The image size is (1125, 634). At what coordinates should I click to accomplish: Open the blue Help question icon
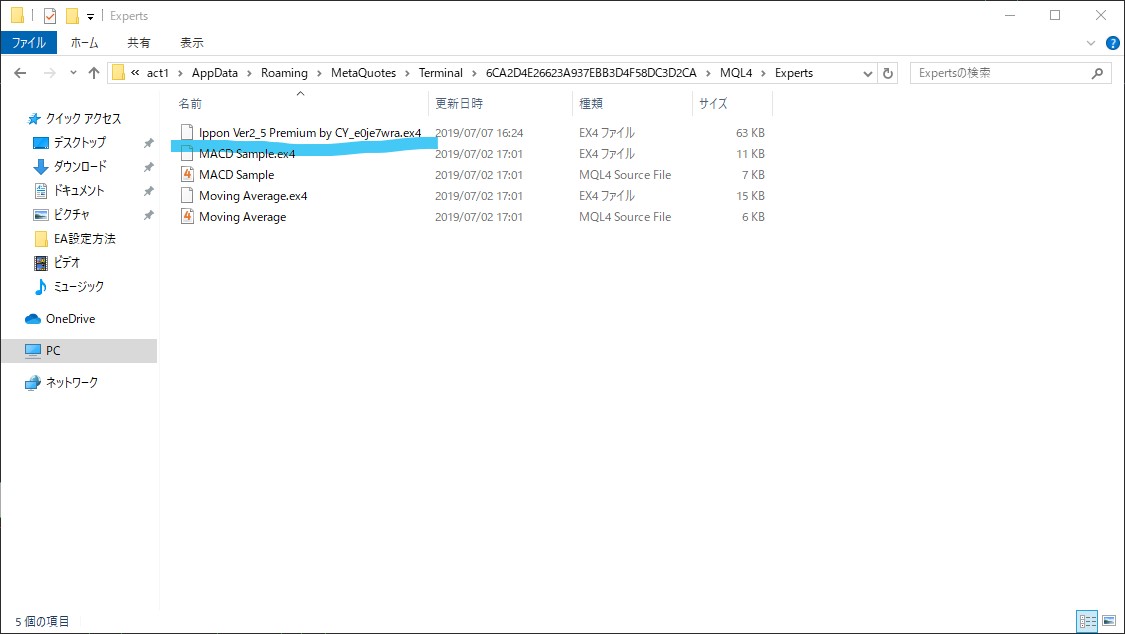pyautogui.click(x=1113, y=43)
